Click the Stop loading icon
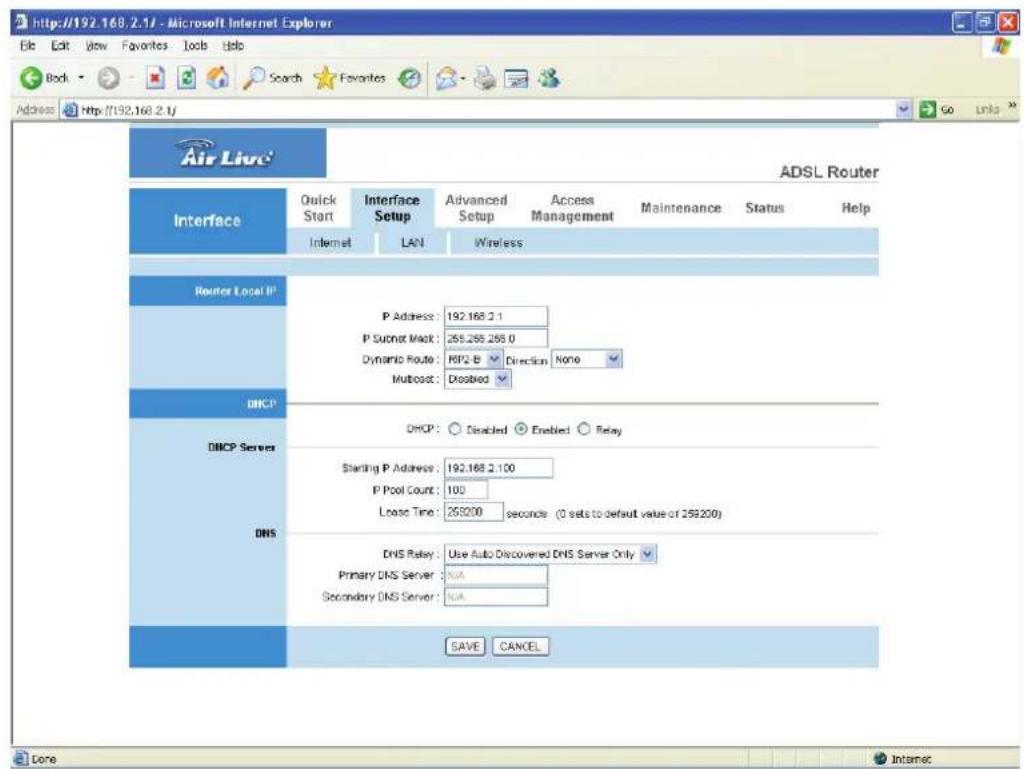This screenshot has width=1024, height=770. [x=155, y=78]
